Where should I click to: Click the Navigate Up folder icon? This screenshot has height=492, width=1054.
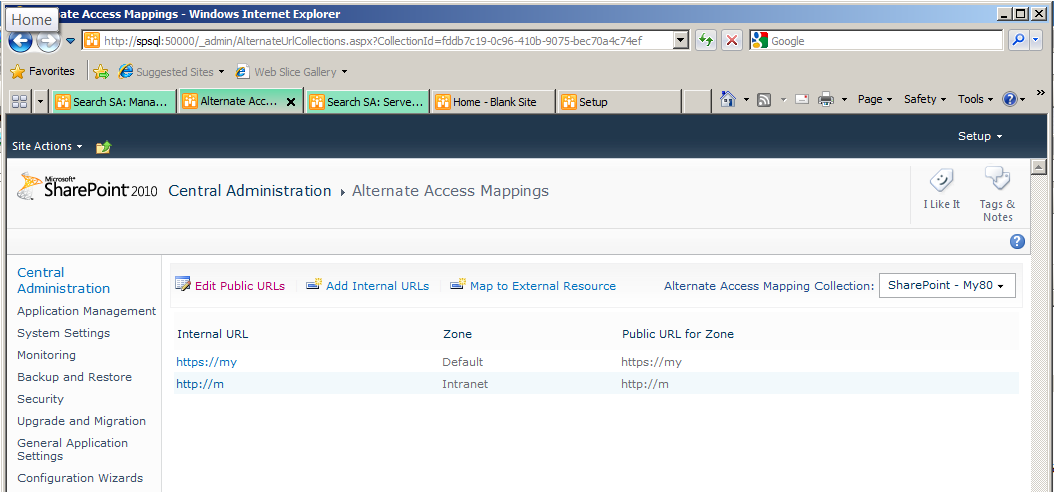pos(103,147)
